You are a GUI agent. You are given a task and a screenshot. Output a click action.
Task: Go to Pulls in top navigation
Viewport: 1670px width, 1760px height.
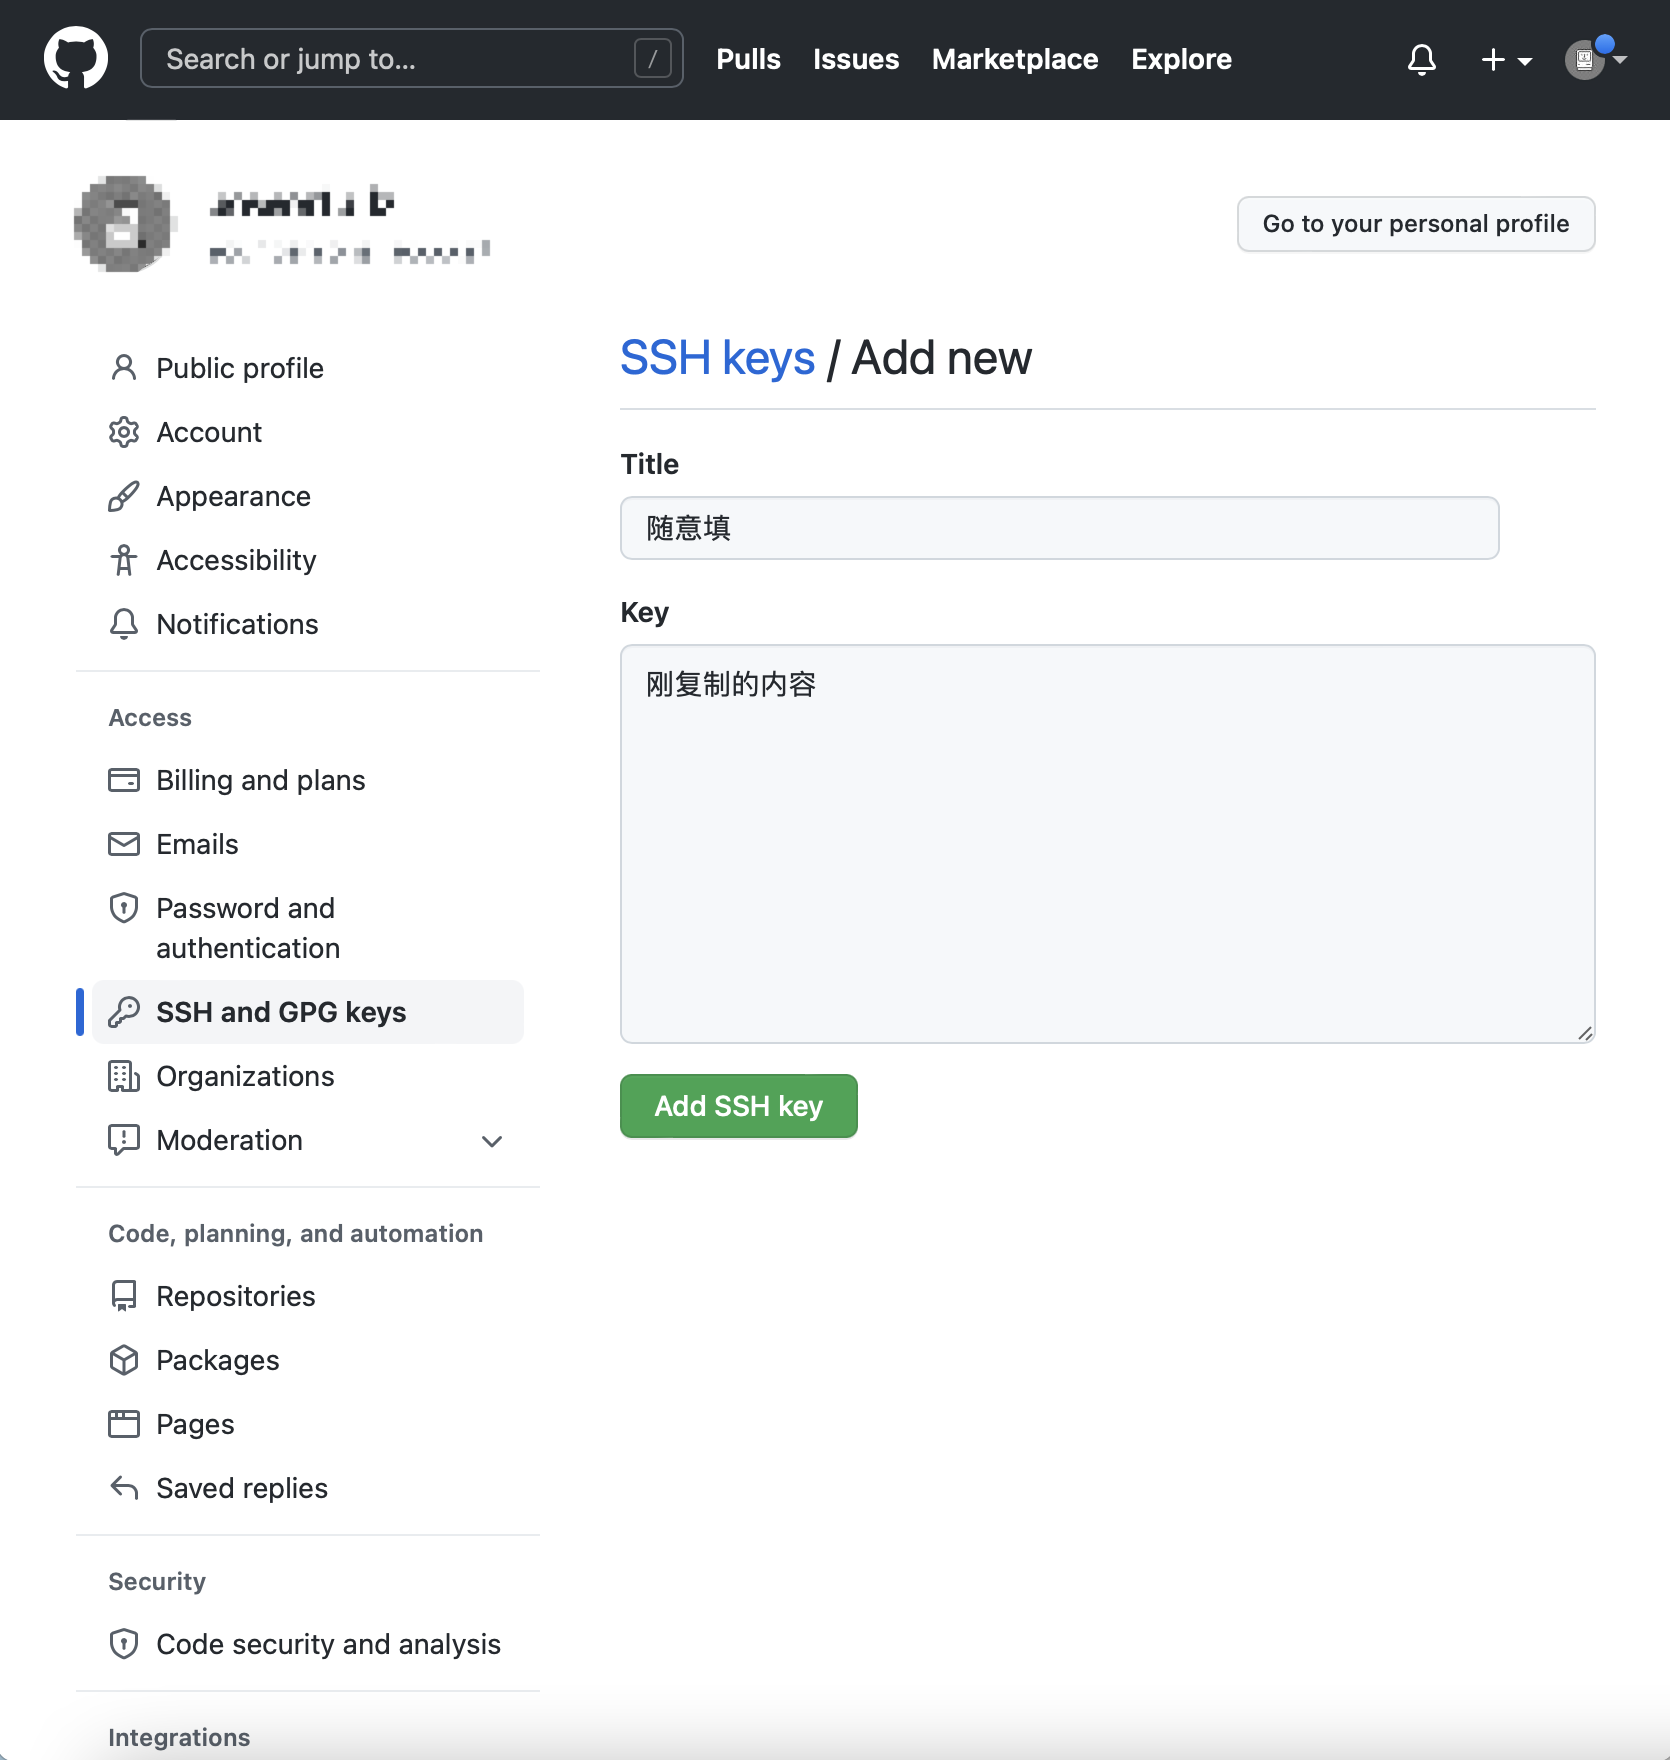coord(748,59)
